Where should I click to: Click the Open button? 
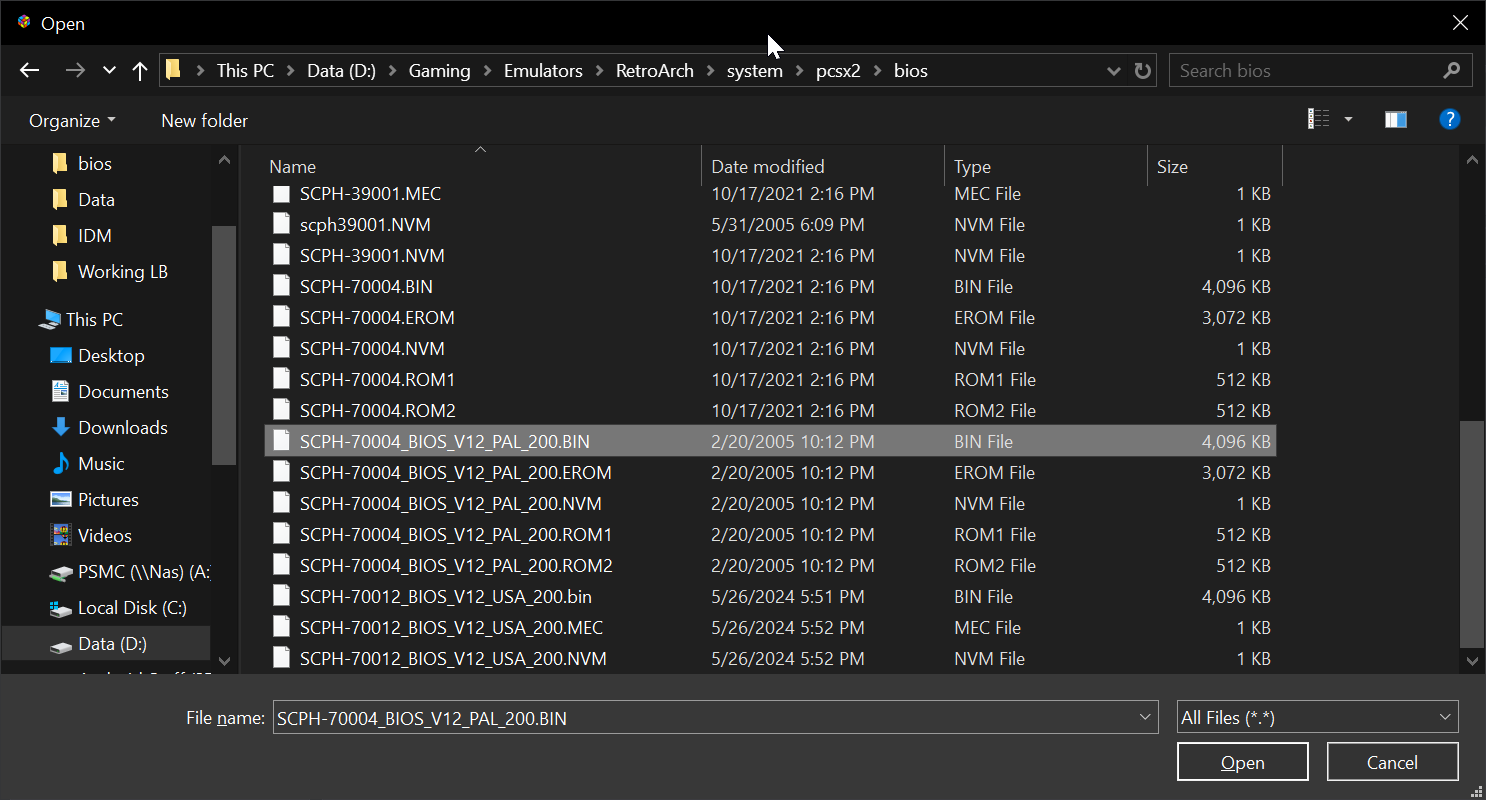pos(1242,762)
